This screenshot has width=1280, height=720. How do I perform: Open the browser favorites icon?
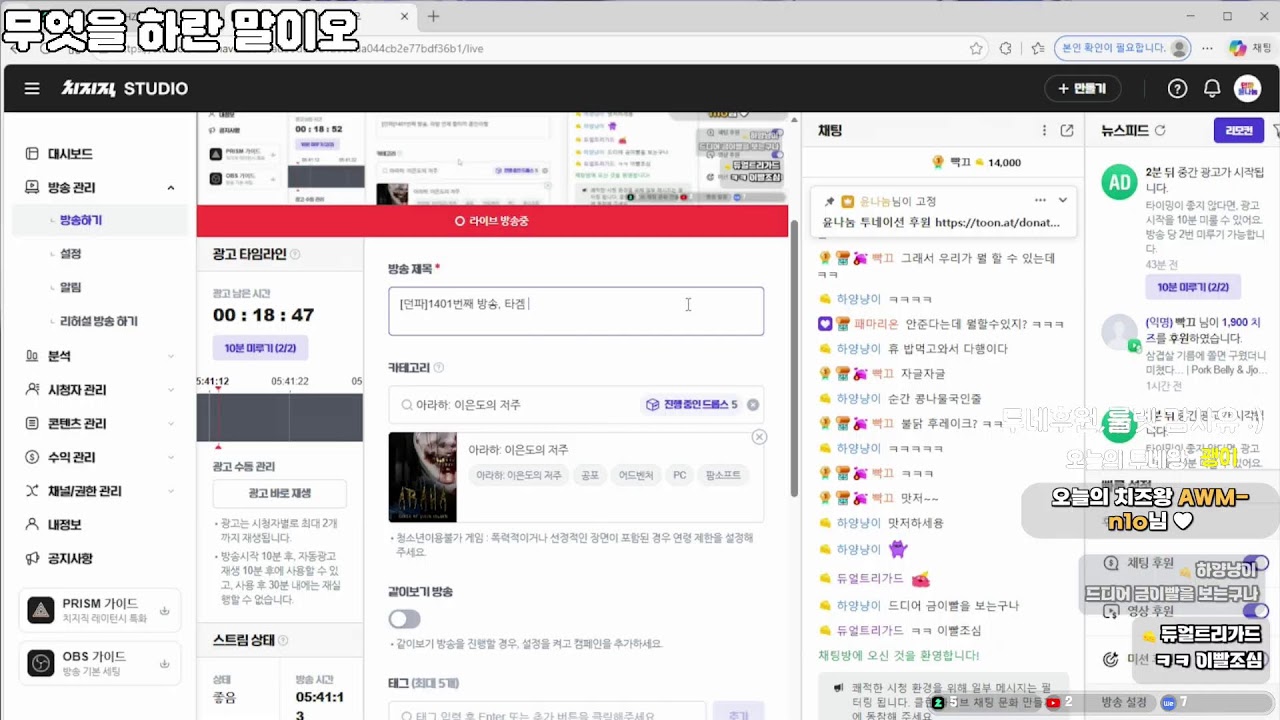pyautogui.click(x=1038, y=48)
